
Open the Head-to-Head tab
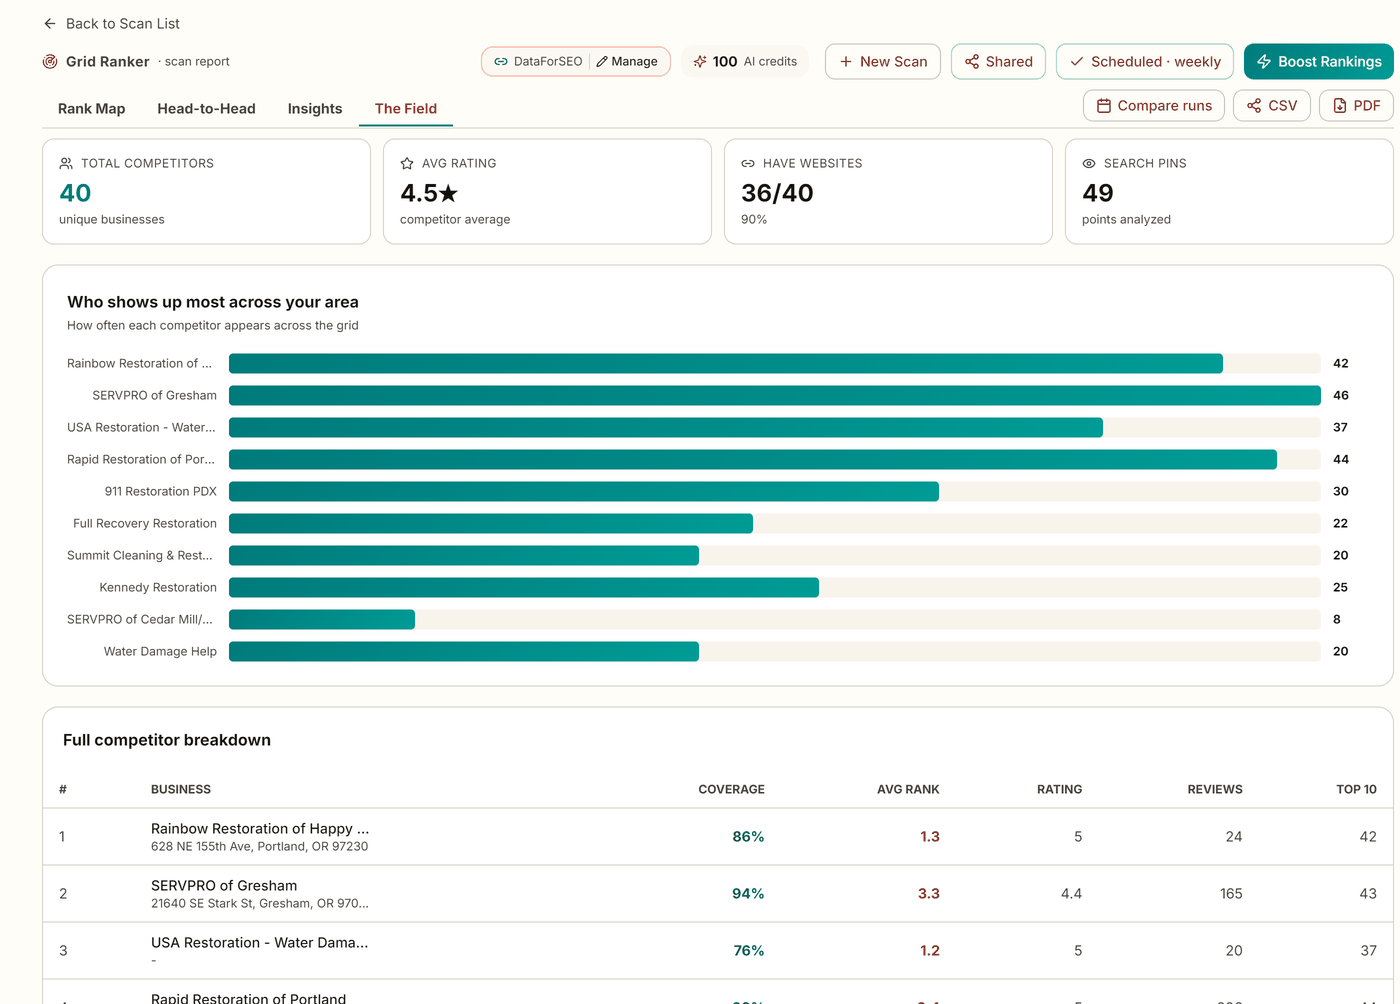(206, 109)
